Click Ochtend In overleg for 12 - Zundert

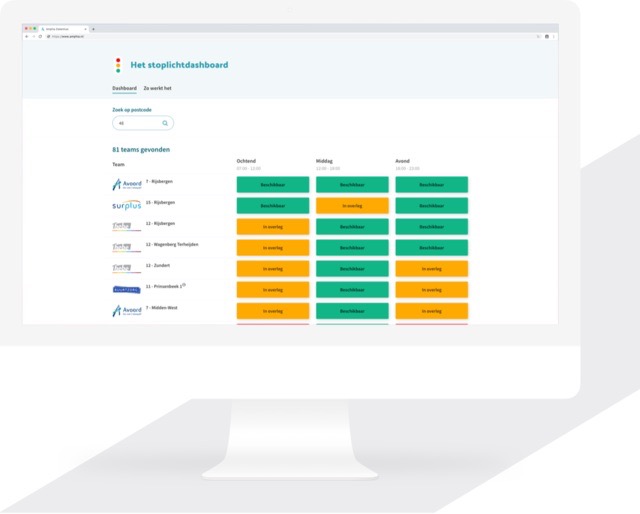click(x=273, y=269)
